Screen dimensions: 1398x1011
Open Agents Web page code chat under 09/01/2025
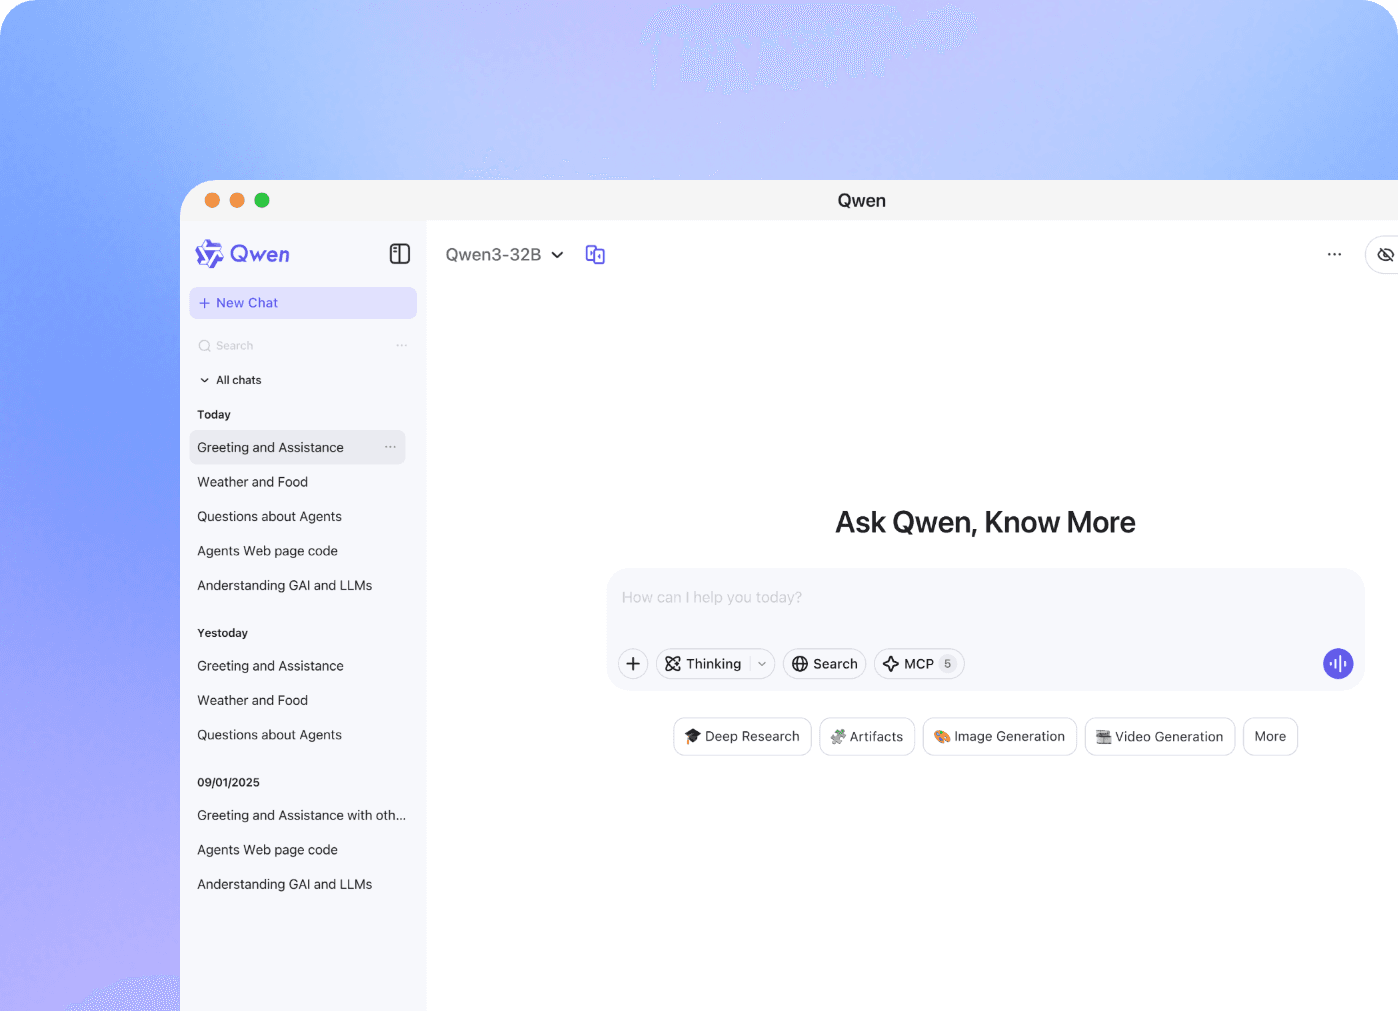267,850
